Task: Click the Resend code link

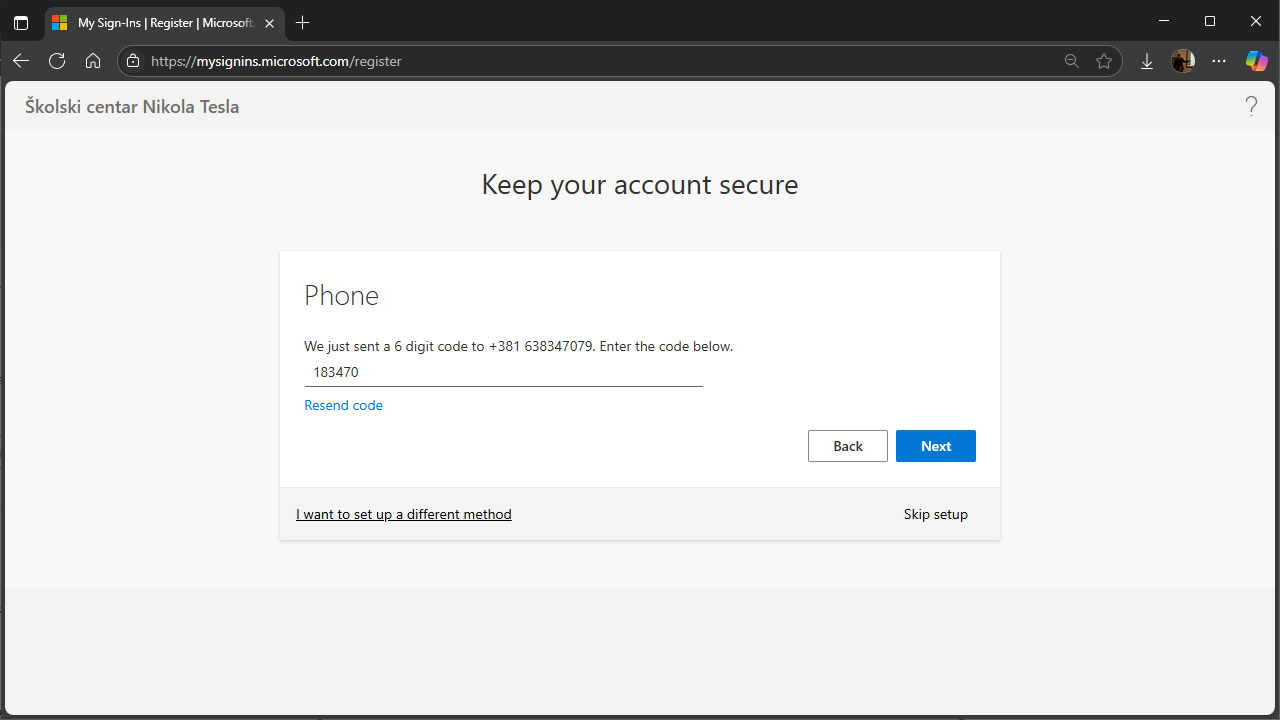Action: pos(343,405)
